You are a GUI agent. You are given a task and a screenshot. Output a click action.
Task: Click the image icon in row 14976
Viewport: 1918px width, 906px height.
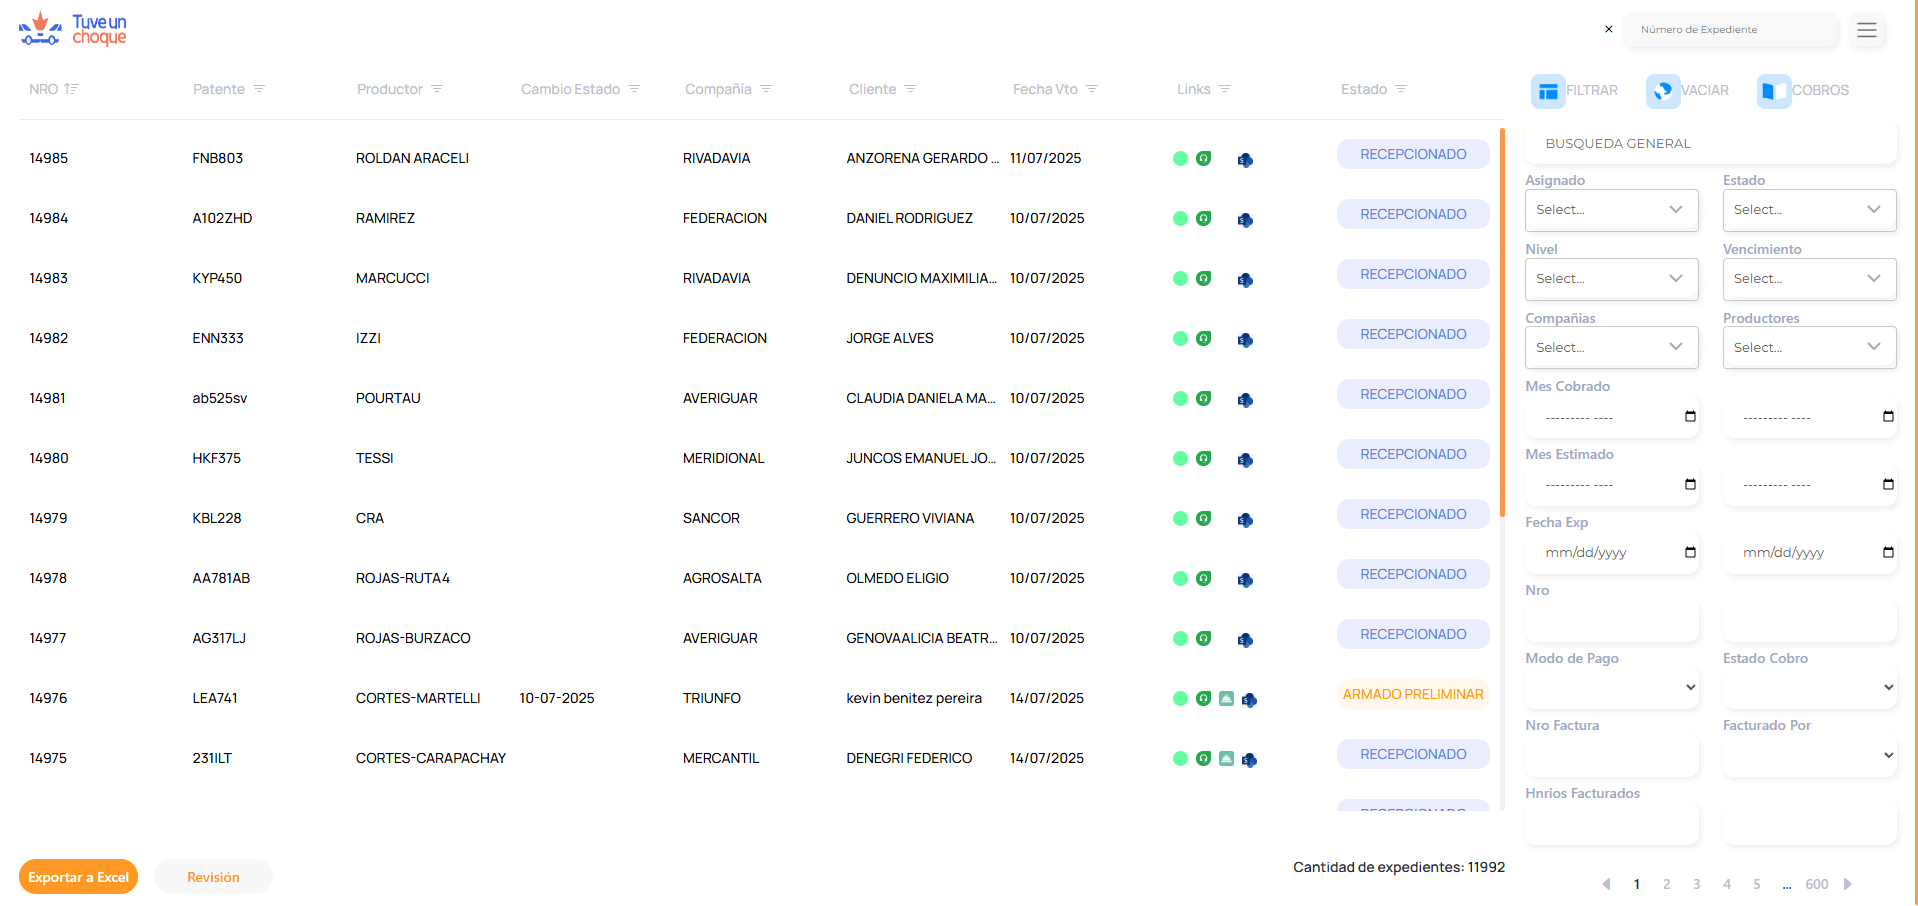(1226, 699)
